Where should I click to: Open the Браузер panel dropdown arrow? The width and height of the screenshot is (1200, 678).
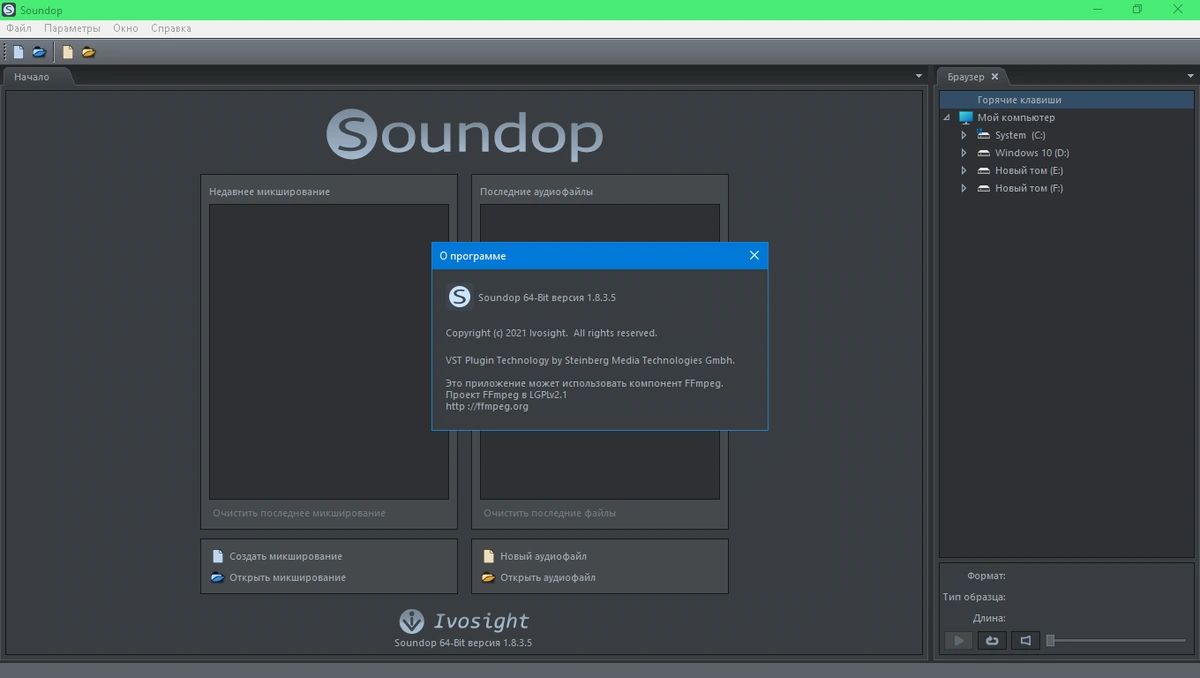click(1191, 76)
